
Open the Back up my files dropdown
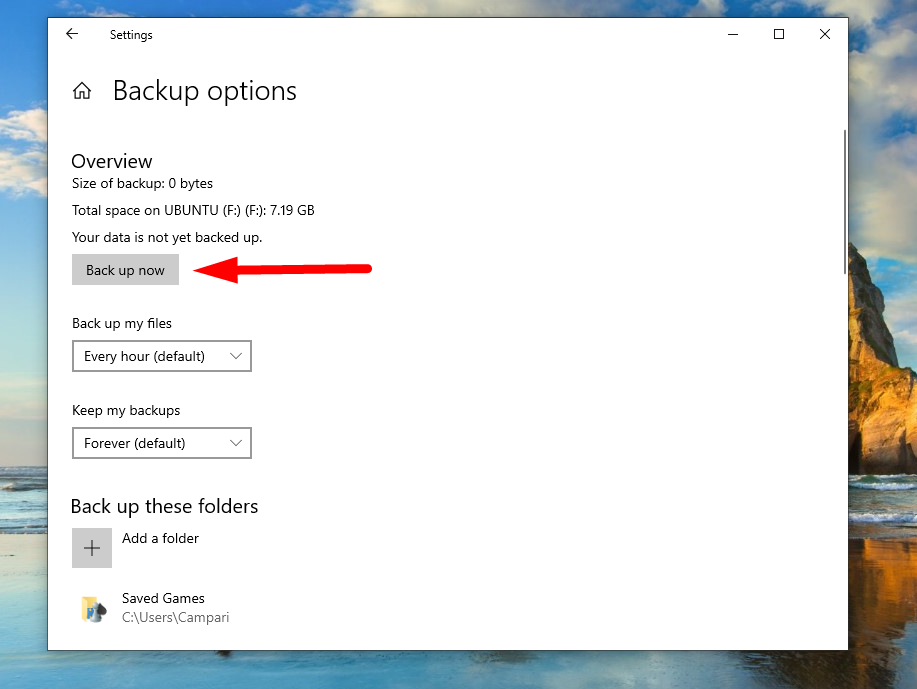click(161, 356)
